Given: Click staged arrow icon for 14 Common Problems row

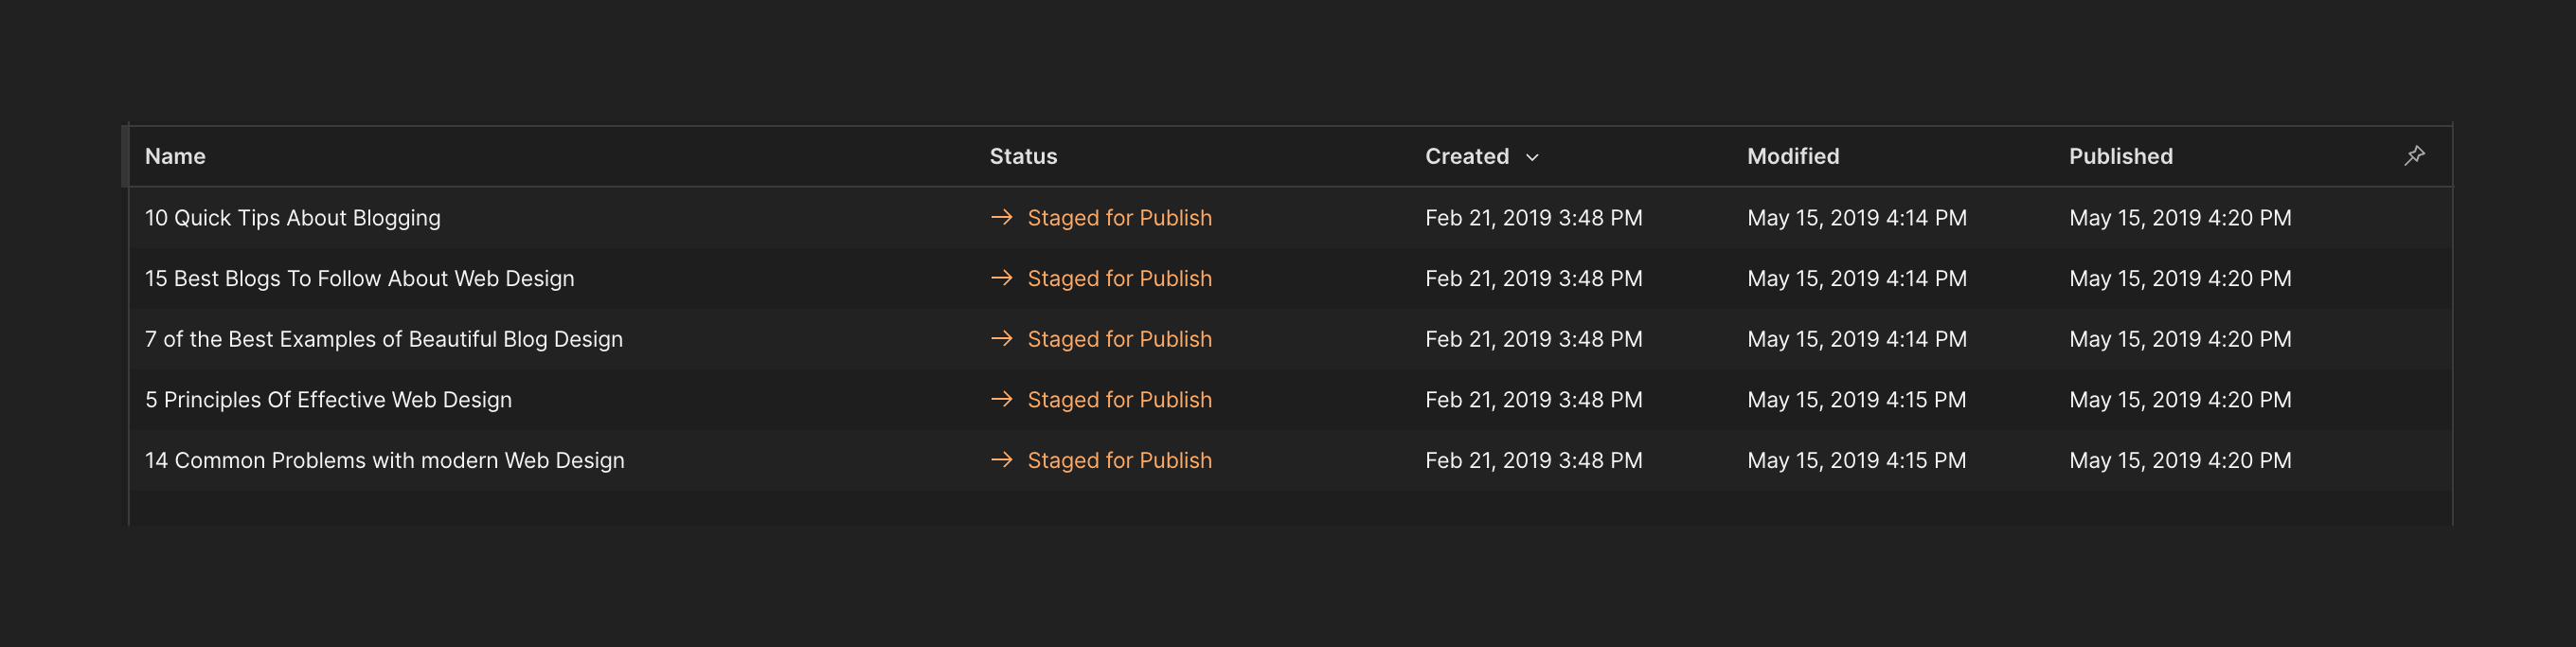Looking at the screenshot, I should tap(1001, 460).
